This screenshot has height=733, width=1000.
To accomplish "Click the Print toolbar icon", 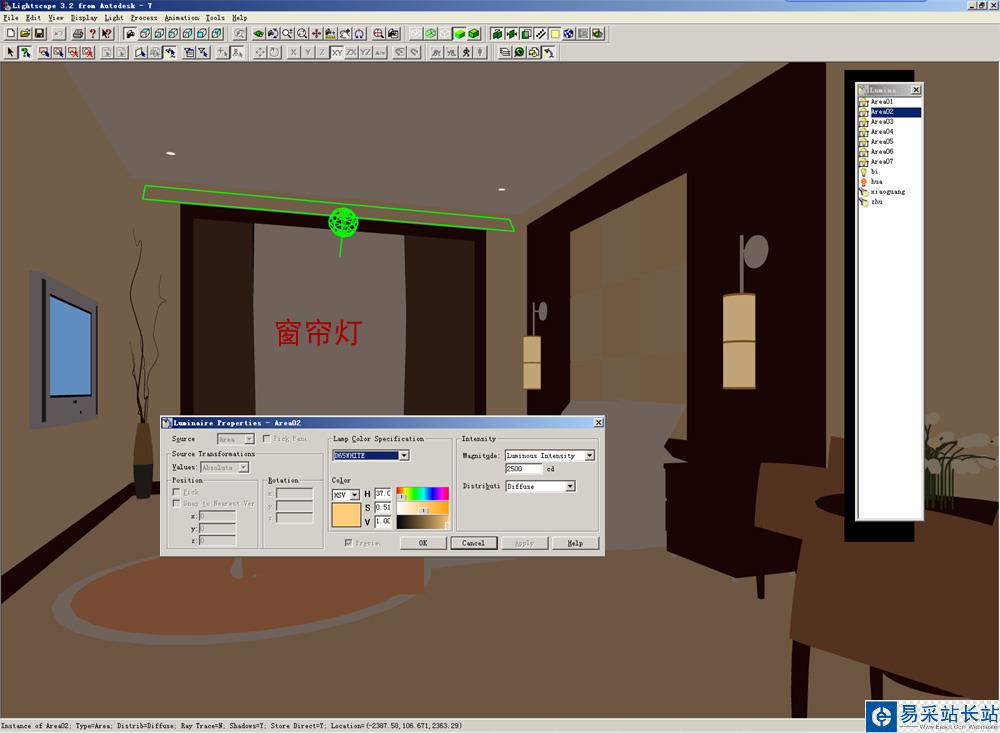I will [78, 34].
